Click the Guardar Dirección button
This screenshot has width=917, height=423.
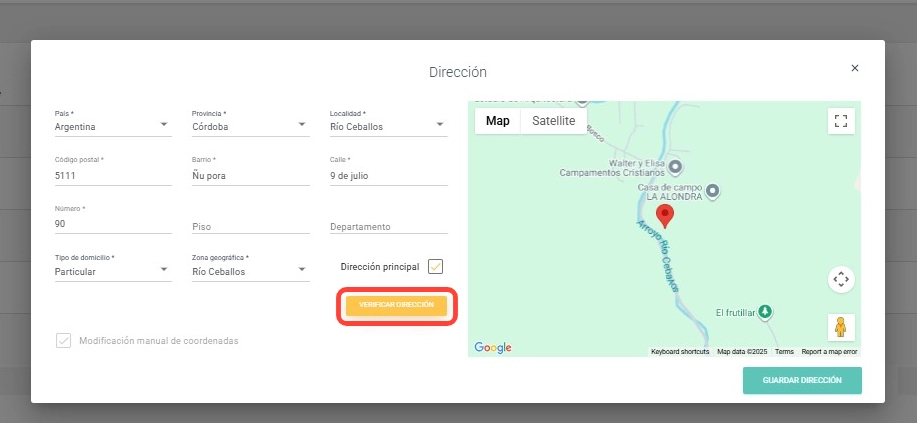click(x=802, y=381)
